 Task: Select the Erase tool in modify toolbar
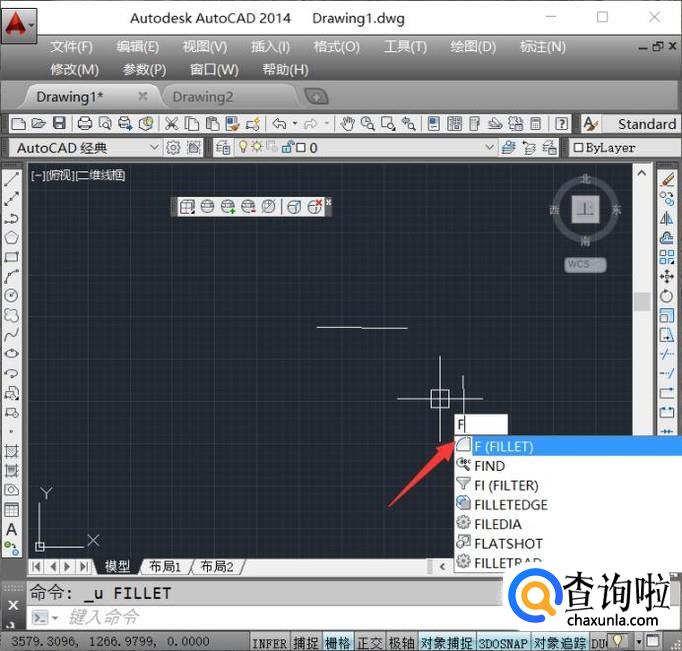(667, 179)
